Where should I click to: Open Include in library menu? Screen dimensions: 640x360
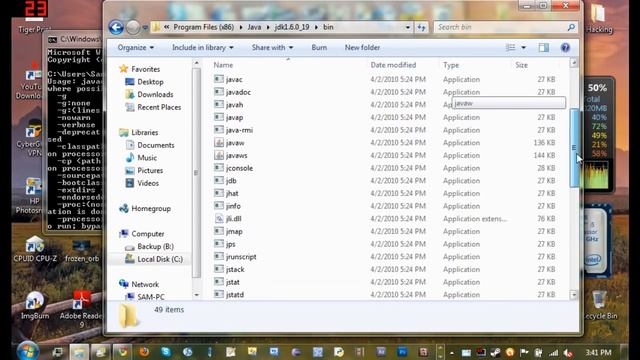[x=202, y=48]
